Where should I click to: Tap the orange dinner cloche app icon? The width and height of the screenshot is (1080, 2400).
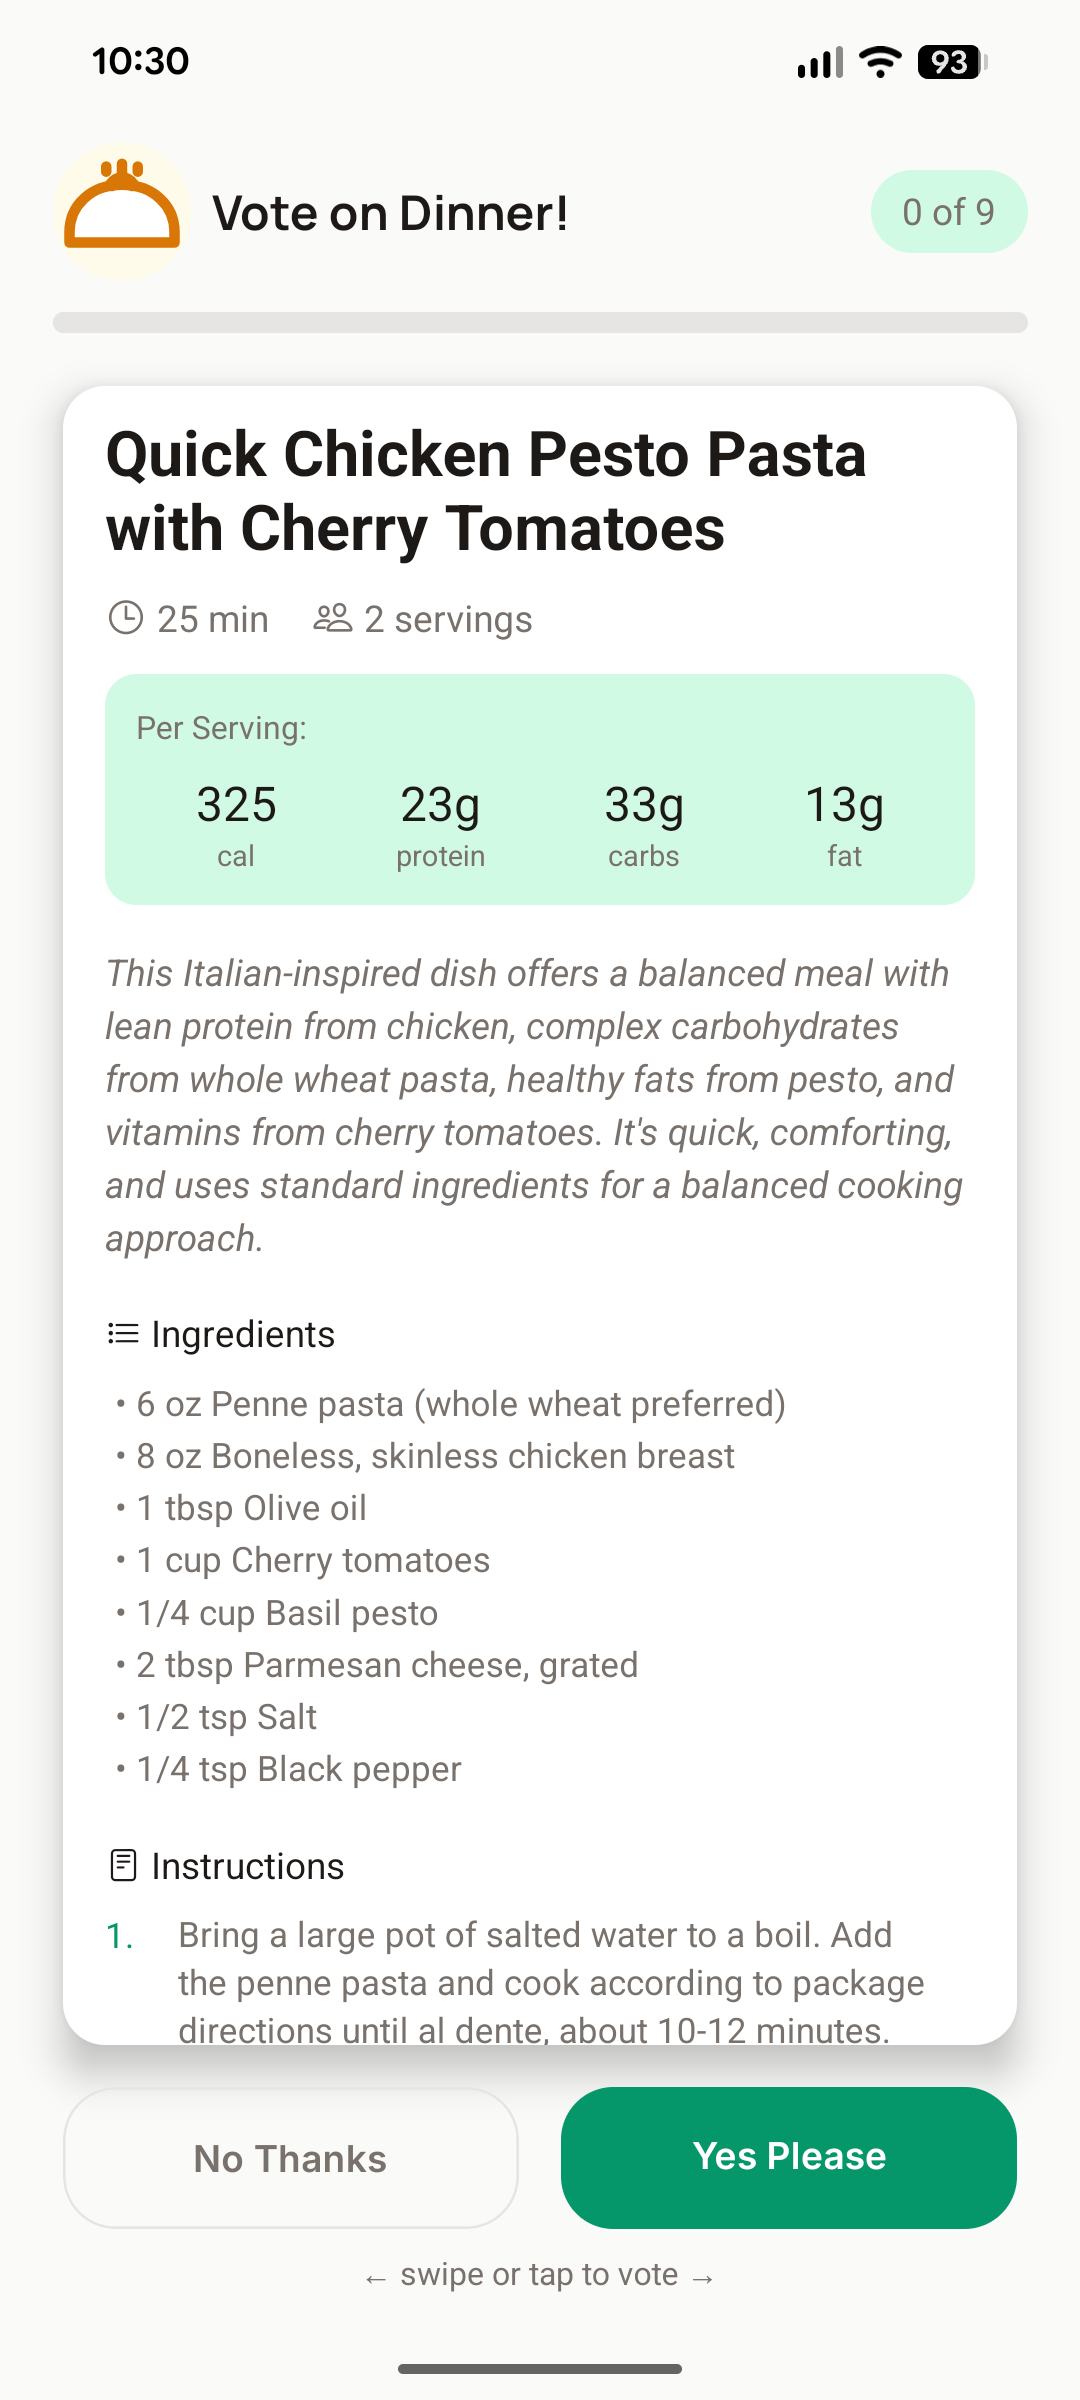click(x=122, y=211)
